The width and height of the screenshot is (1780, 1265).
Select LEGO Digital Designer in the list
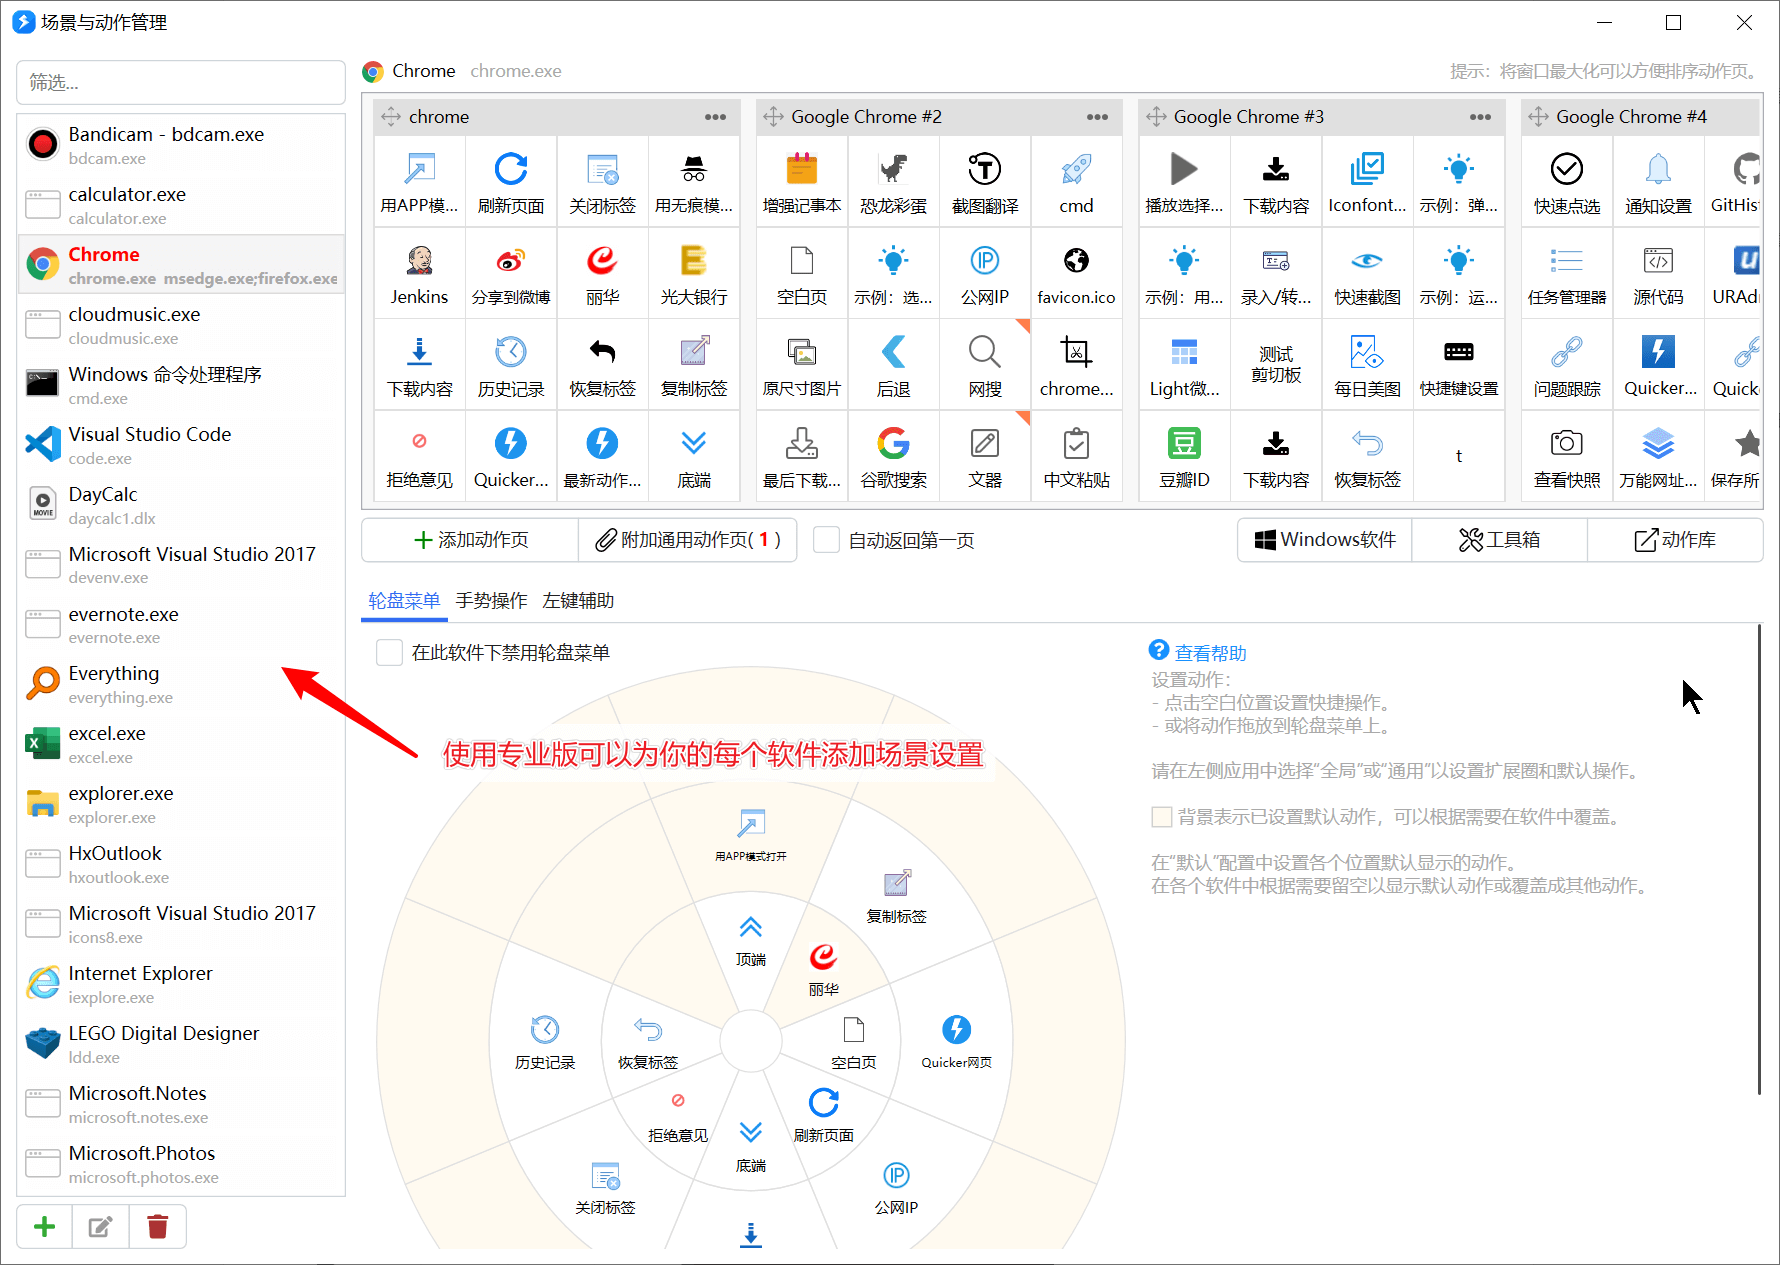tap(181, 1044)
